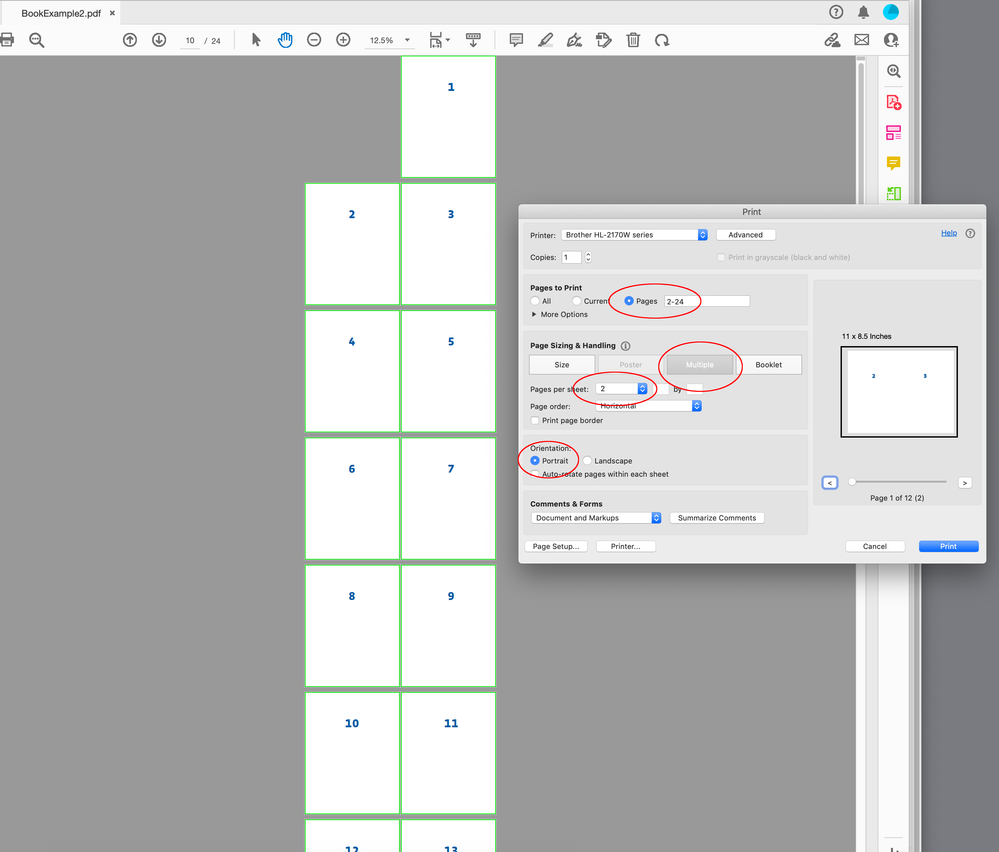This screenshot has height=852, width=999.
Task: Open the Share Link tool
Action: (x=833, y=39)
